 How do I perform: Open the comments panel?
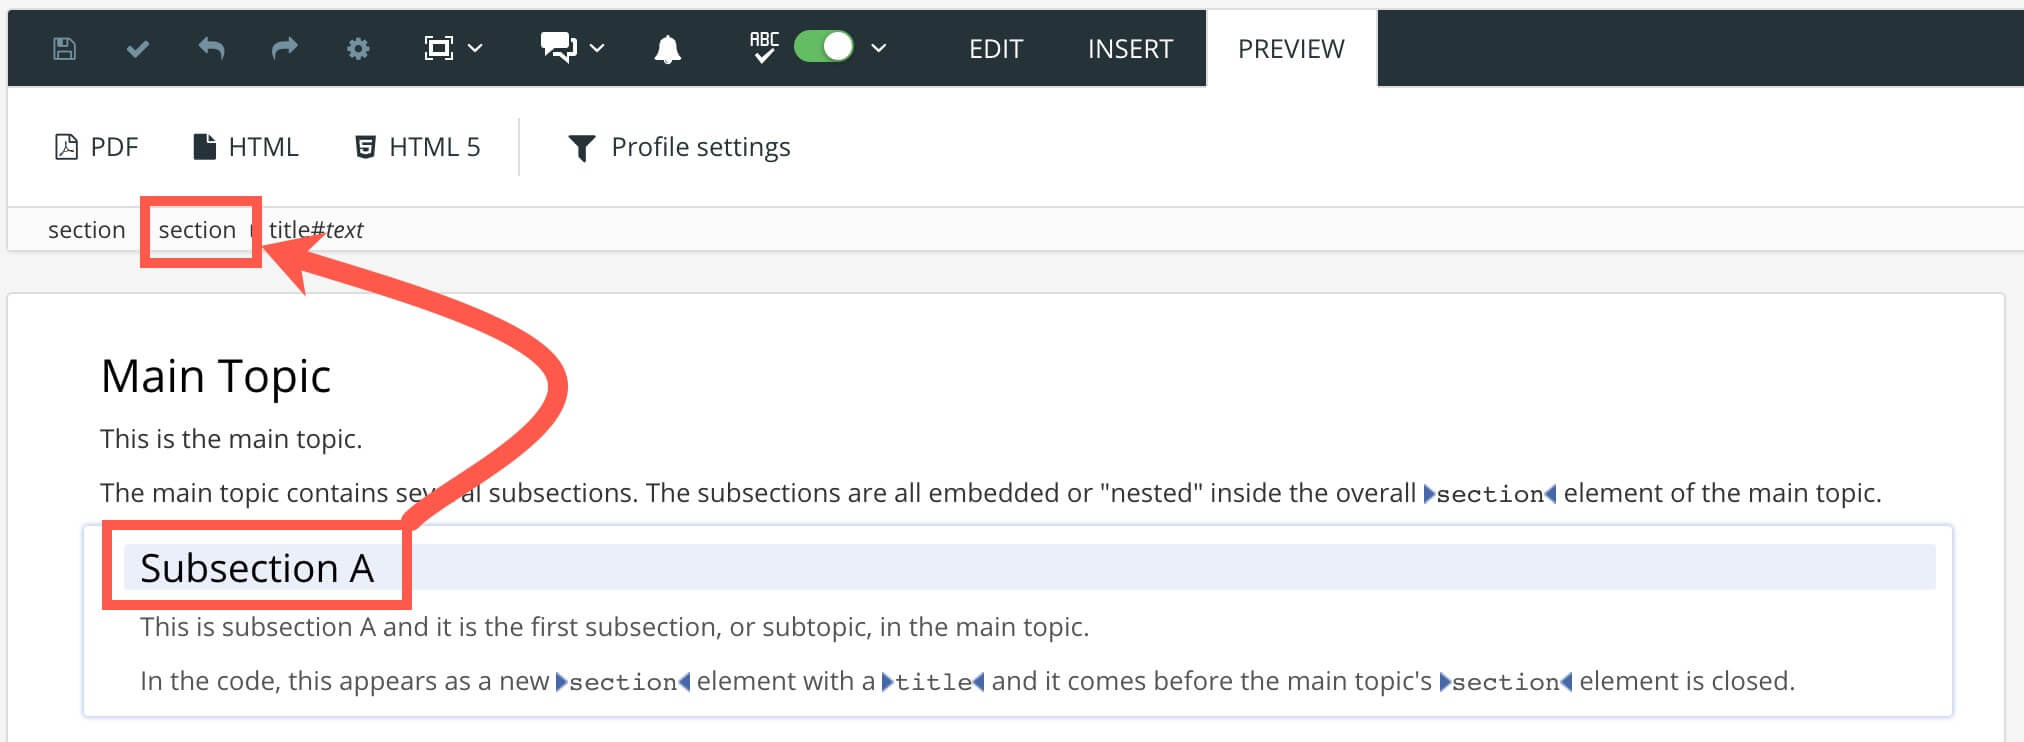coord(557,47)
